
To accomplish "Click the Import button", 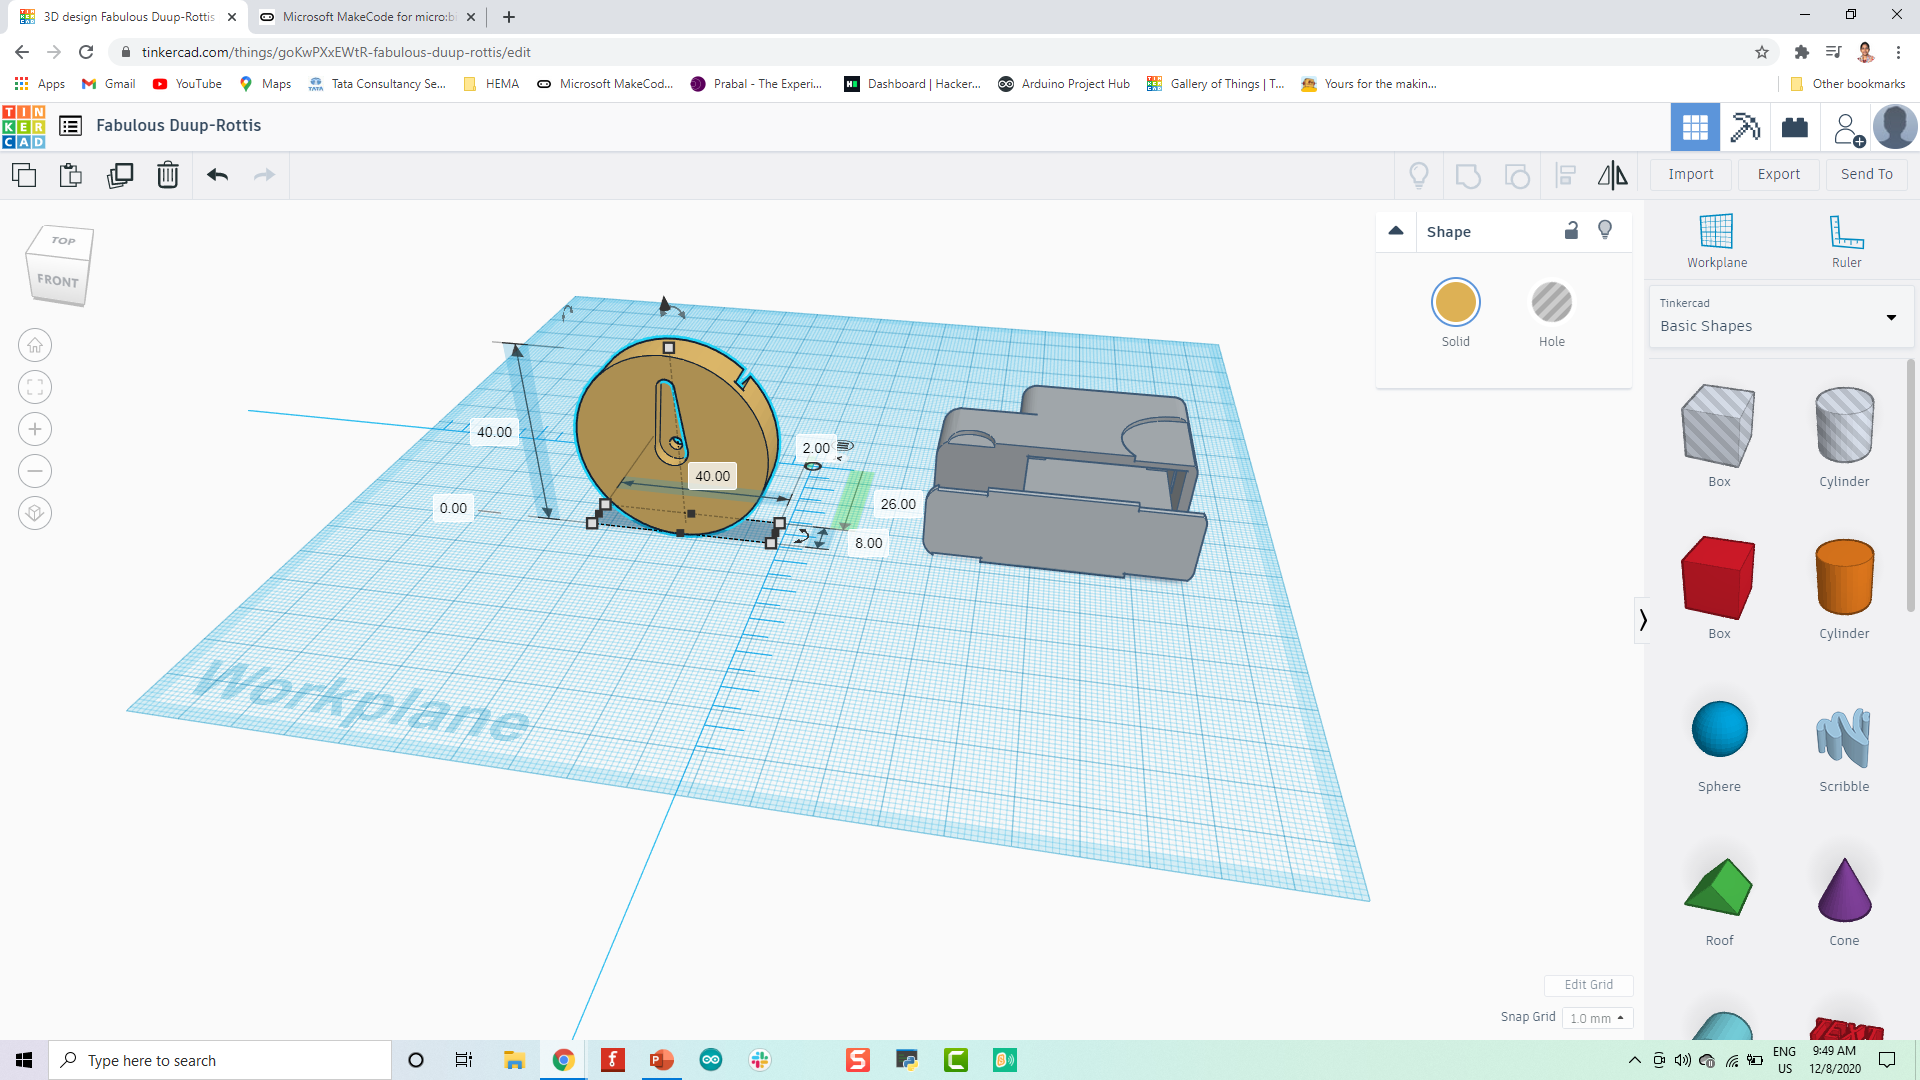I will pos(1691,173).
